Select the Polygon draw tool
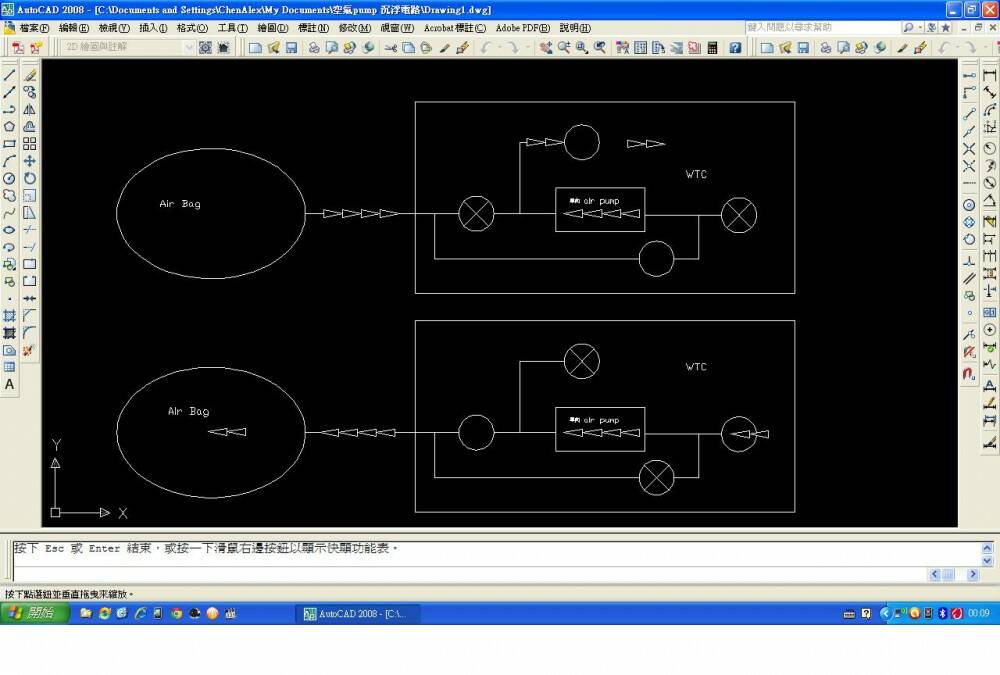 coord(9,126)
